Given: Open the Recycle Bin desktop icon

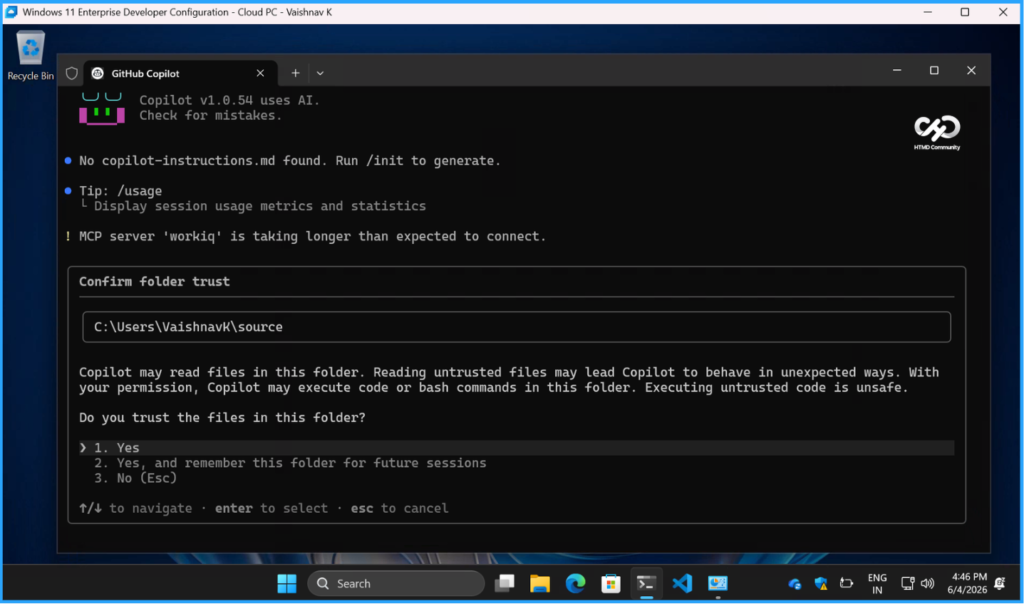Looking at the screenshot, I should point(30,56).
